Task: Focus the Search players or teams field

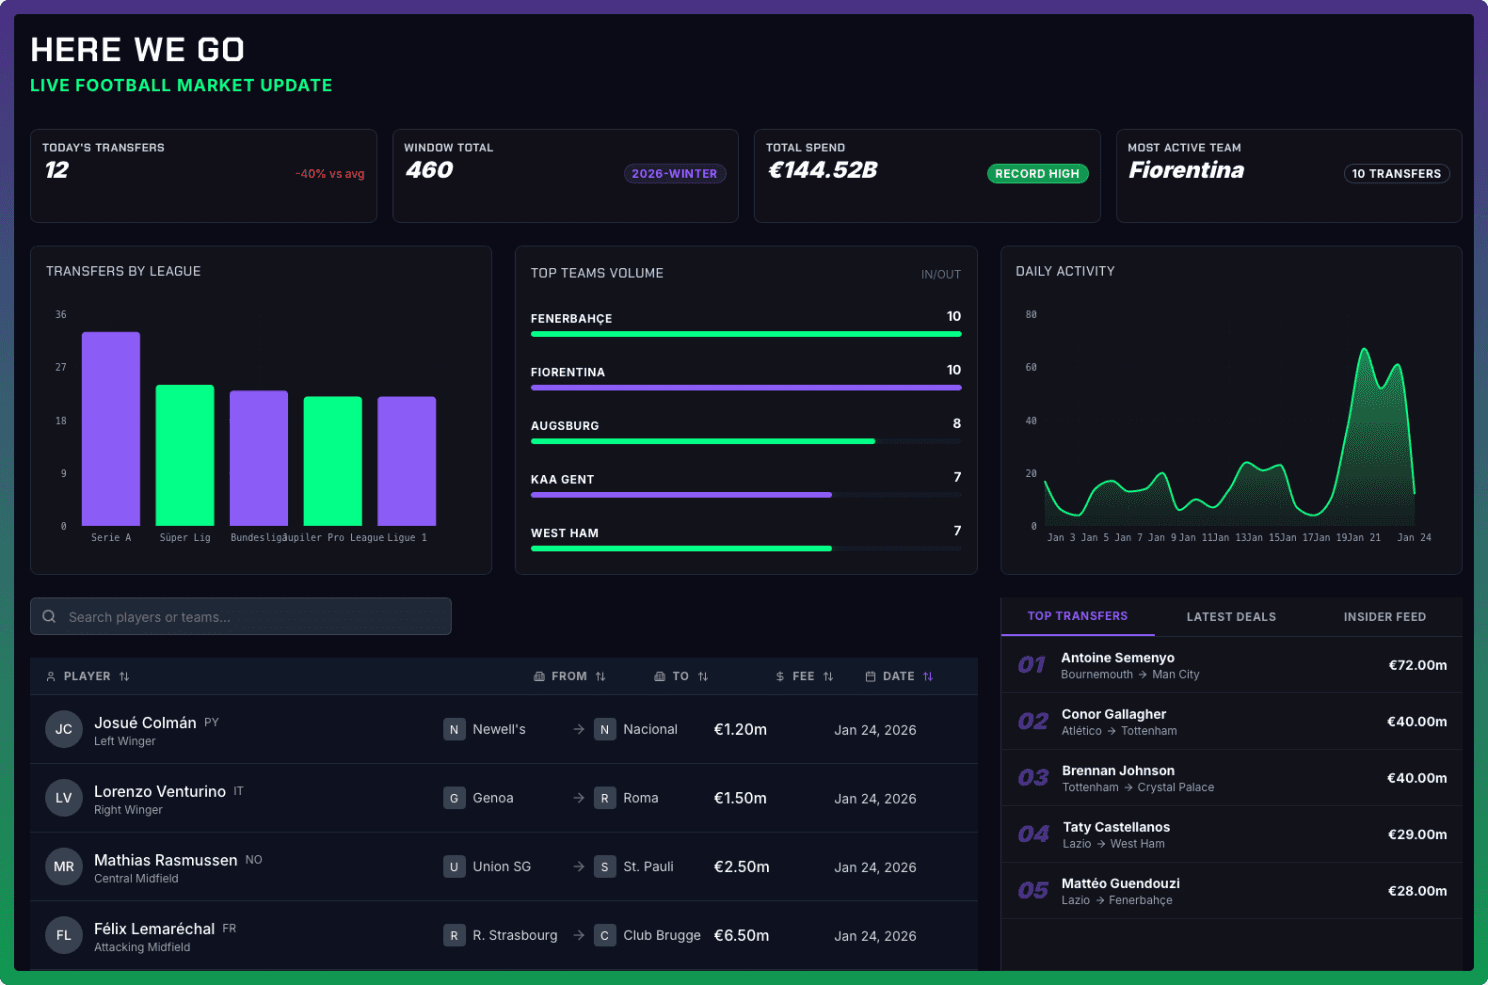Action: [241, 617]
